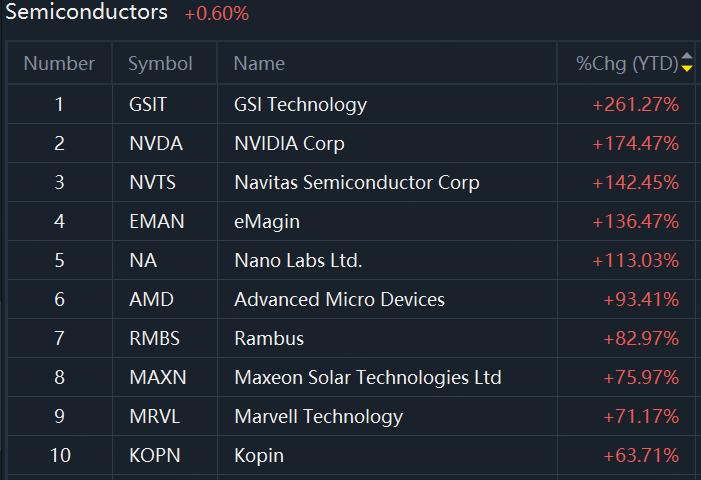Click the Symbol column header
701x480 pixels.
pos(160,64)
